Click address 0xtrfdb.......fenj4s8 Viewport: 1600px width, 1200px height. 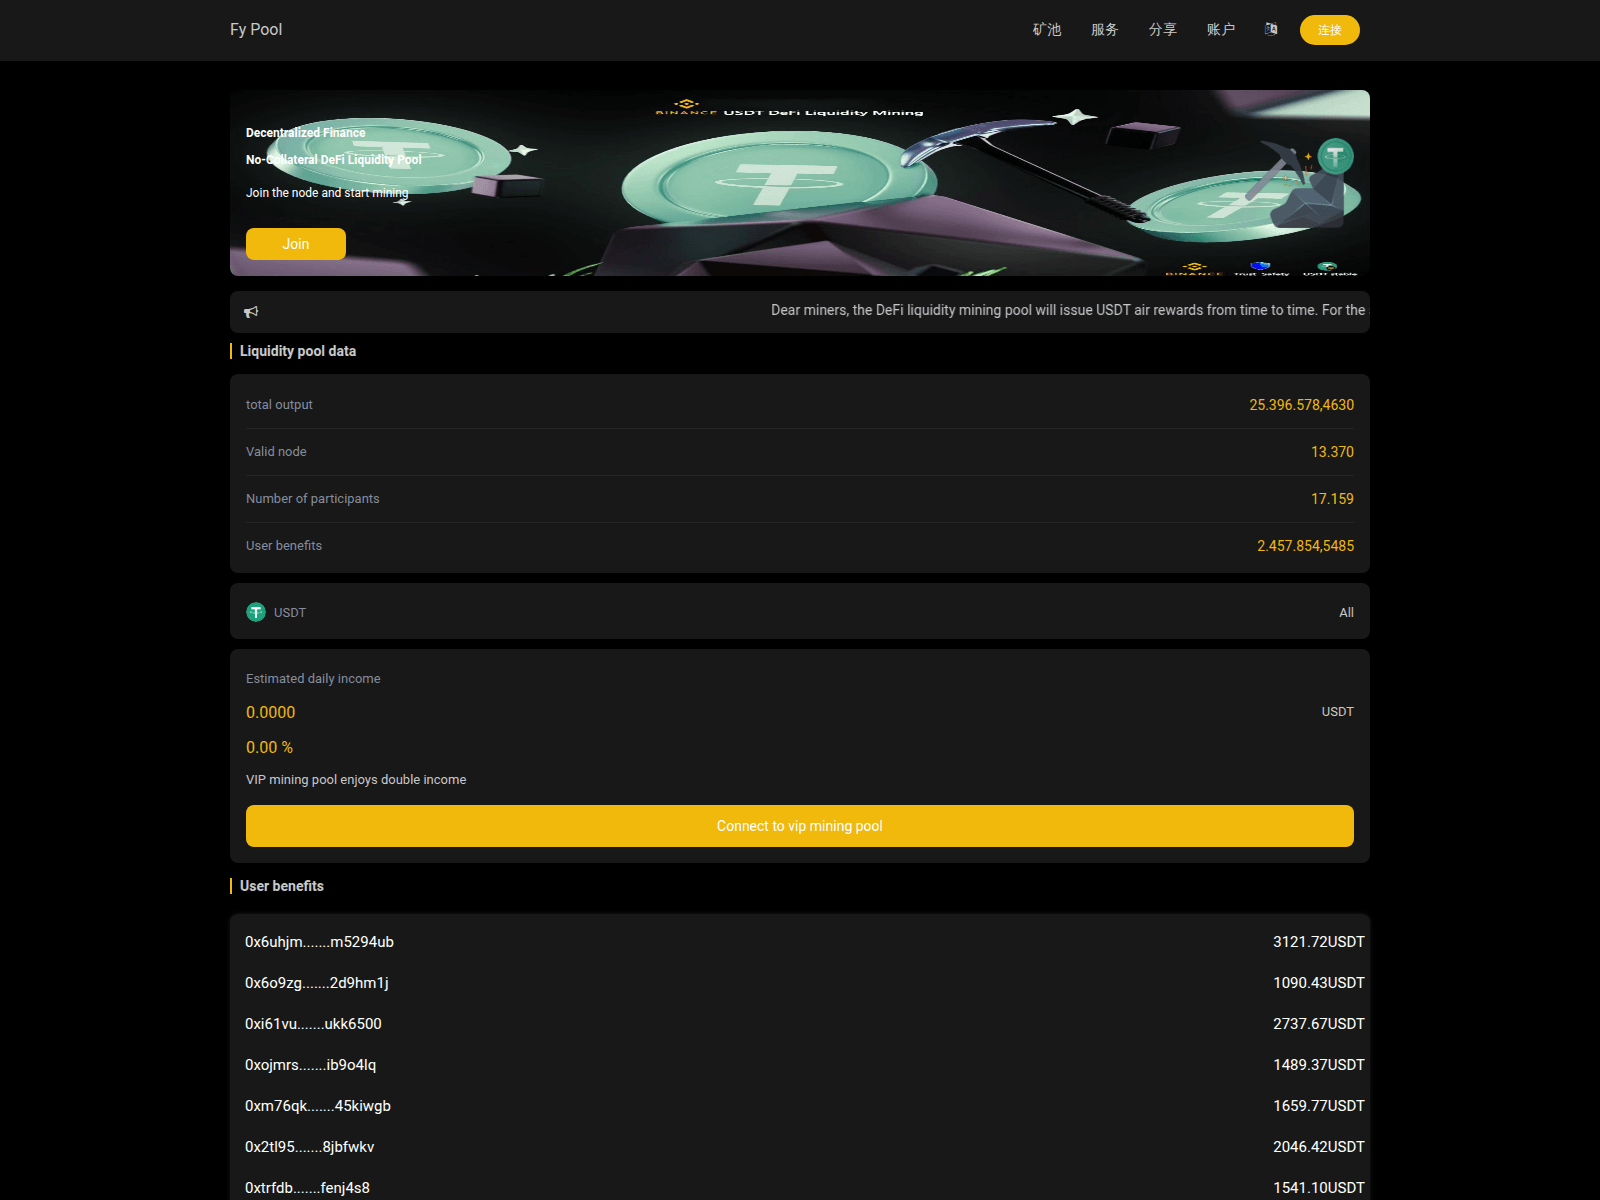307,1188
